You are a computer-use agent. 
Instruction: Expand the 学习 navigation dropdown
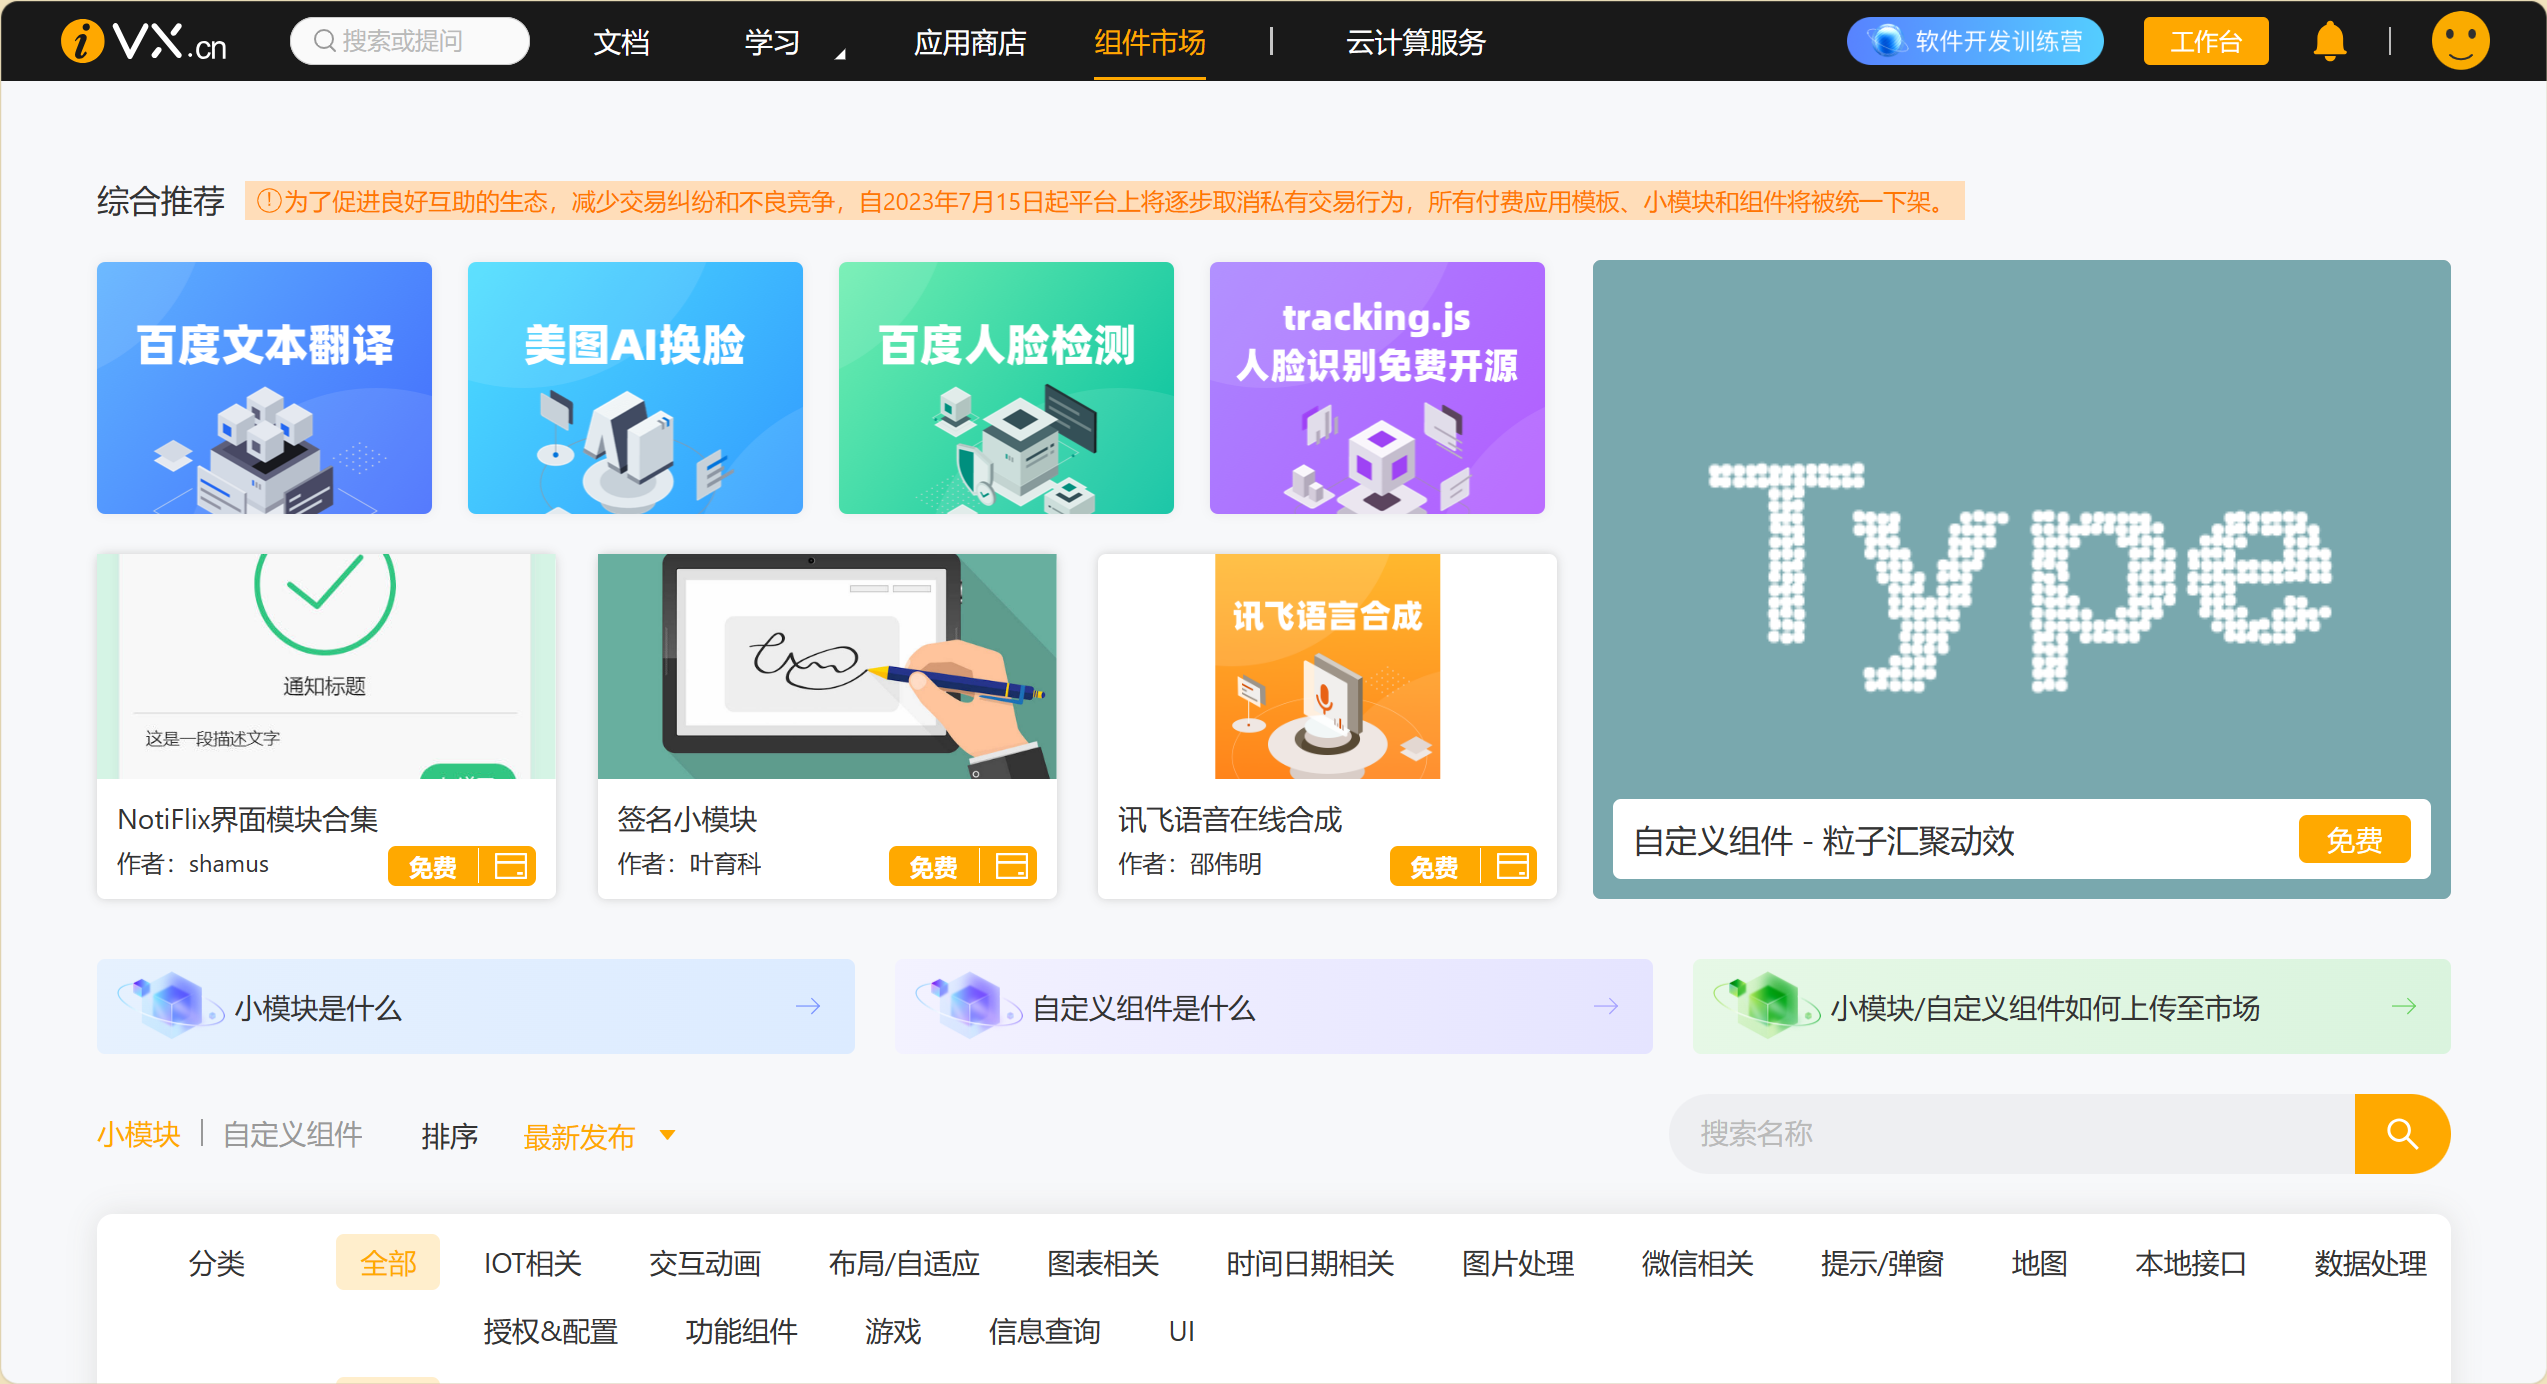pos(790,42)
